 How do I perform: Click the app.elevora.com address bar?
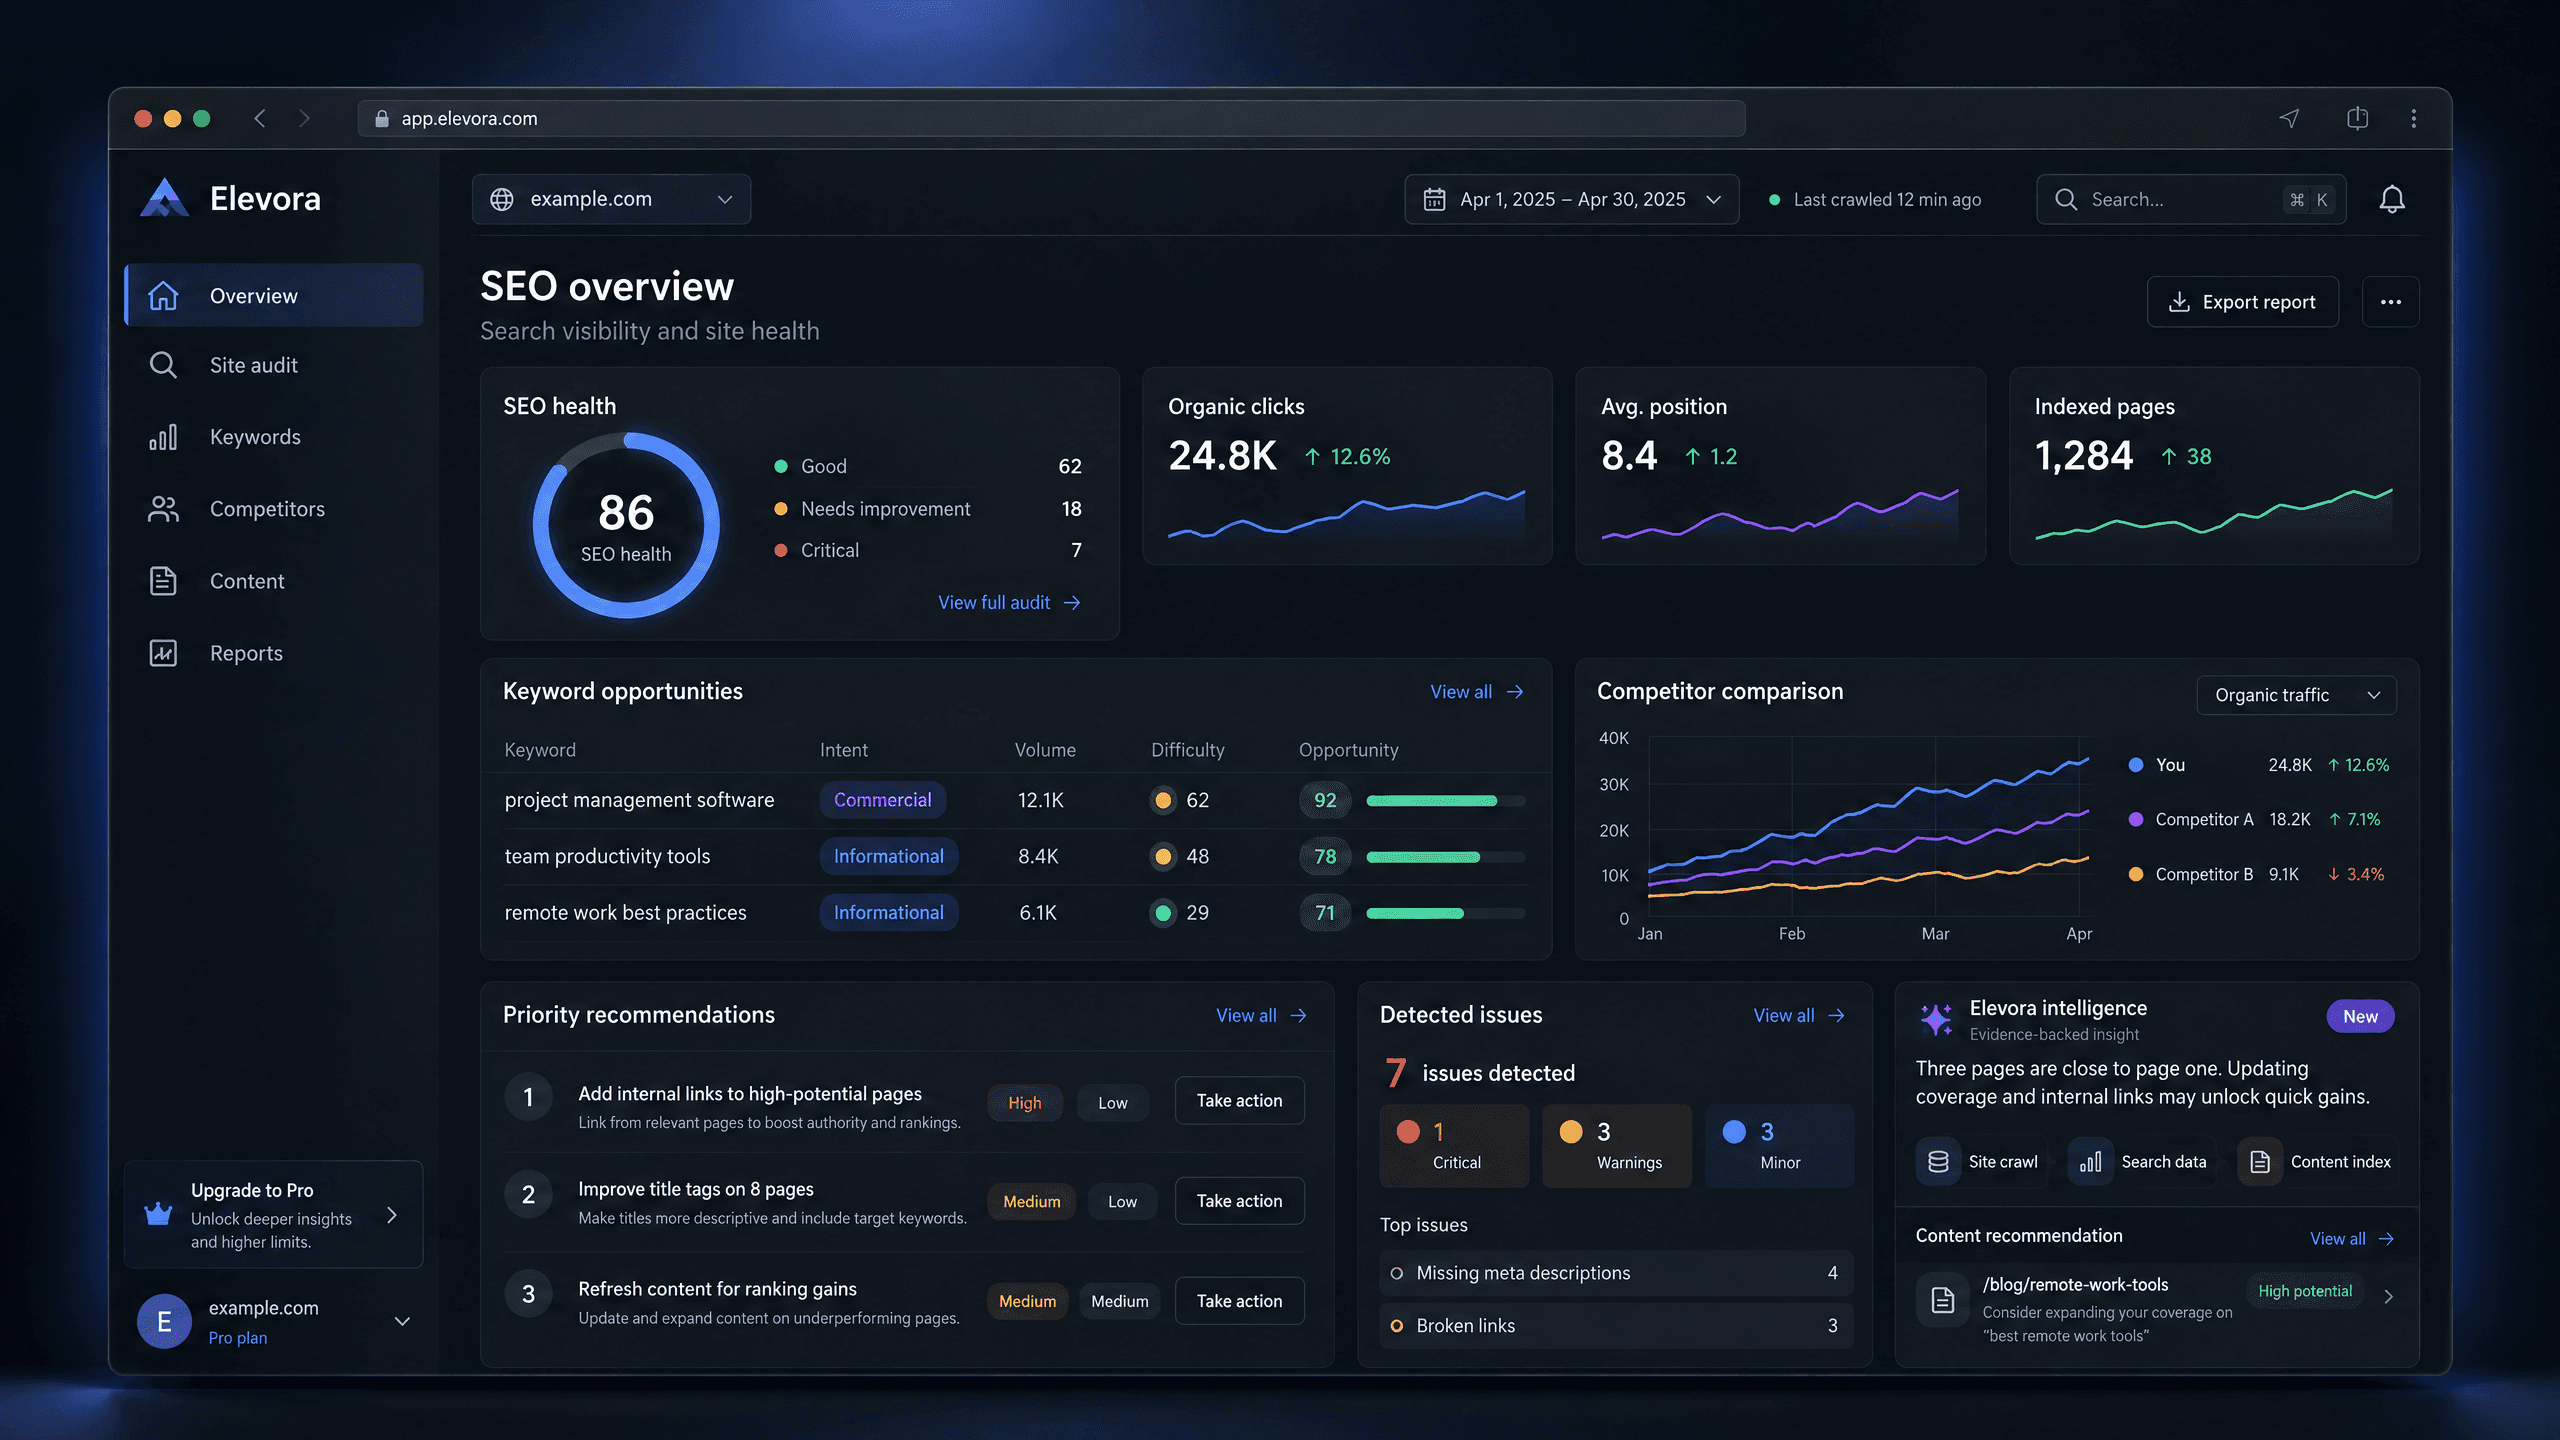[x=1052, y=118]
